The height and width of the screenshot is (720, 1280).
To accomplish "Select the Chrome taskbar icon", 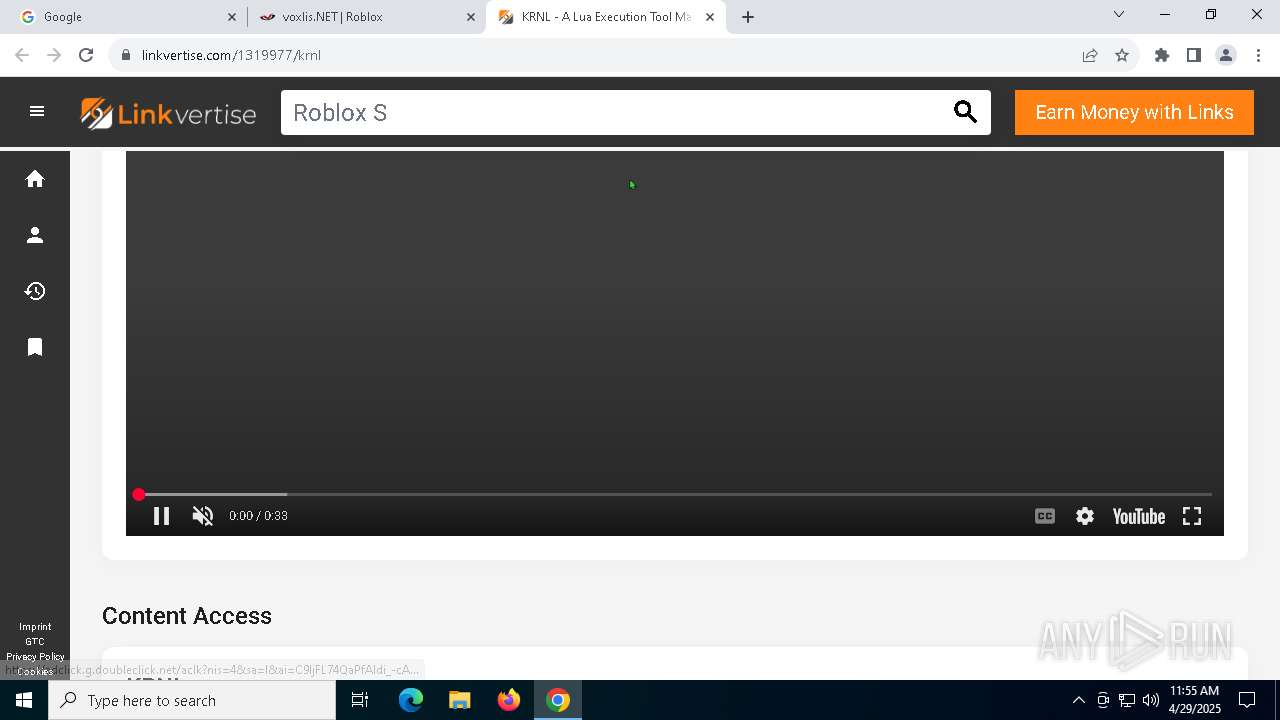I will [x=558, y=700].
